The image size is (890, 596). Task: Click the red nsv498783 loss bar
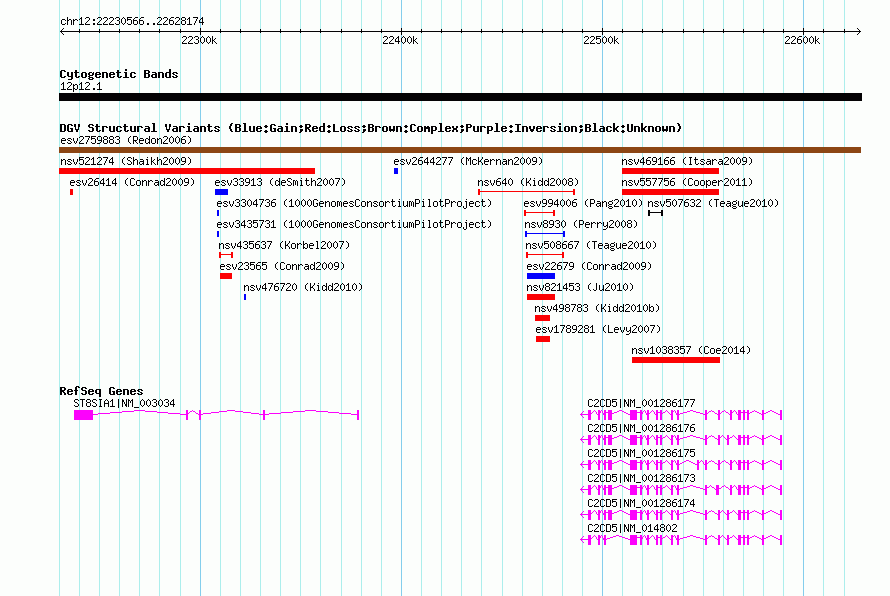pyautogui.click(x=543, y=318)
